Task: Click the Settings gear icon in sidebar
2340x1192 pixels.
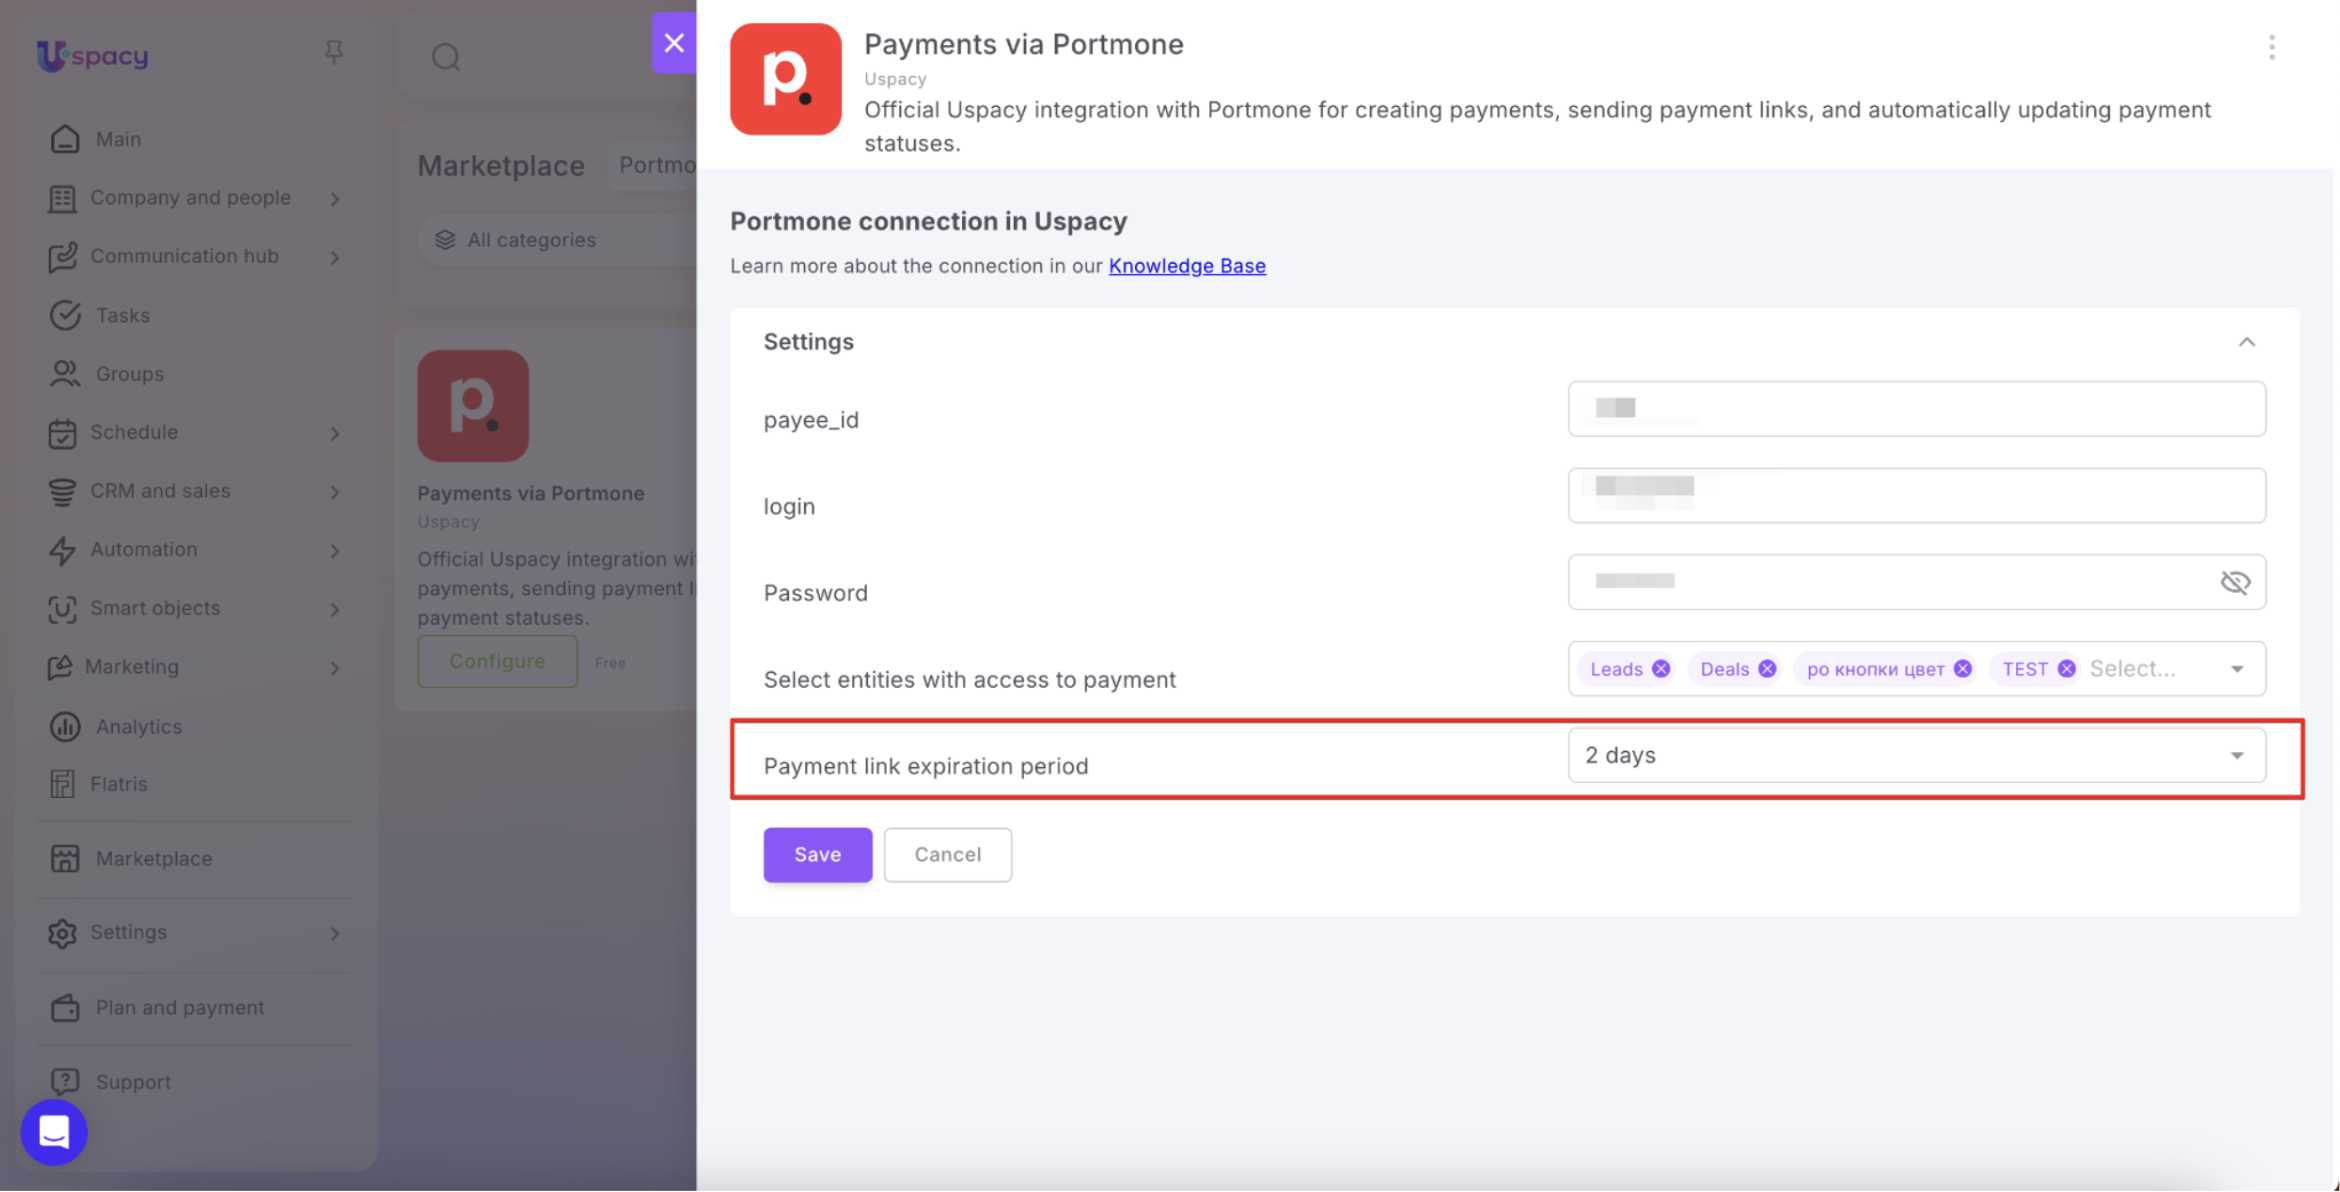Action: tap(62, 932)
